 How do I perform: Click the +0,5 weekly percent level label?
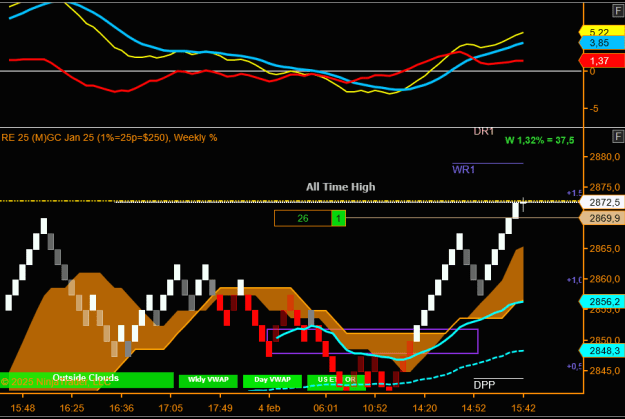574,366
